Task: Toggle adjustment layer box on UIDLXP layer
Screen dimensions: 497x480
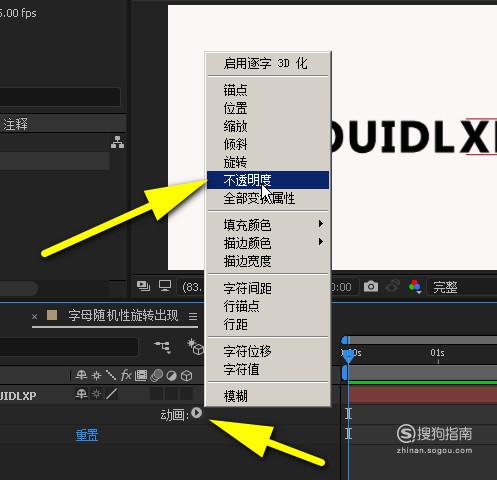Action: (171, 394)
